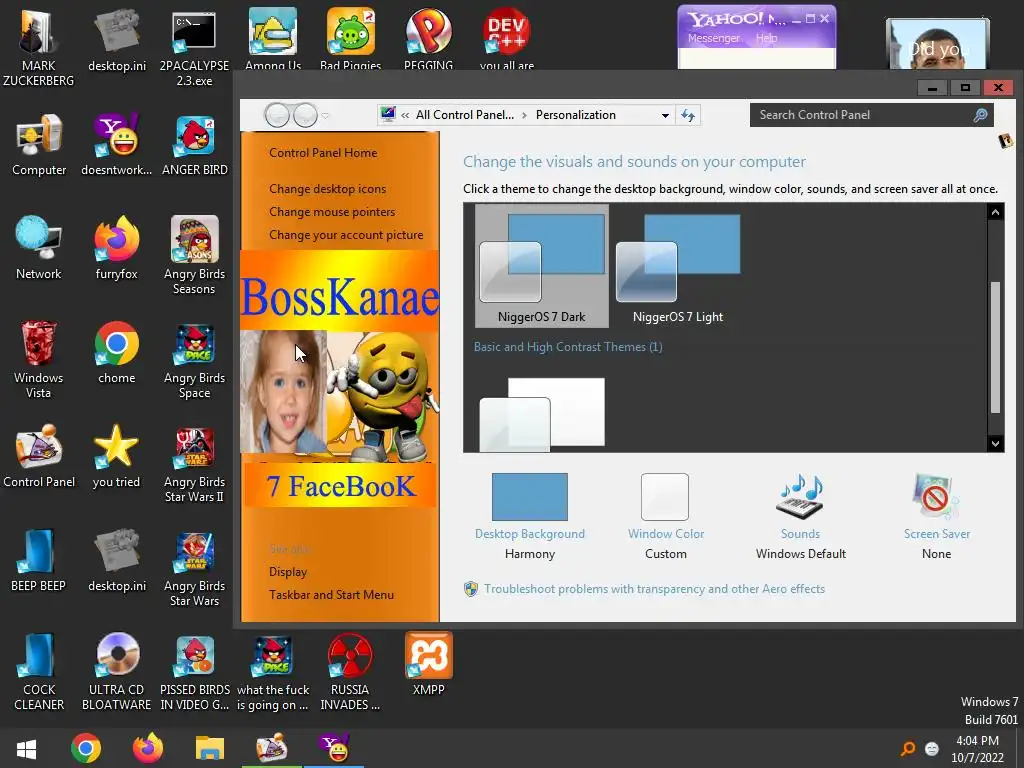Select the Angry Birds Star Wars II icon
Viewport: 1024px width, 768px height.
coord(195,464)
